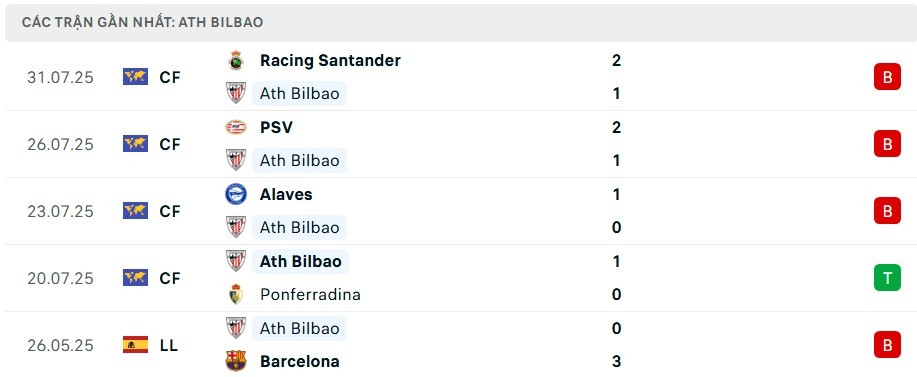Click red B badge for Barcelona match

pyautogui.click(x=887, y=345)
